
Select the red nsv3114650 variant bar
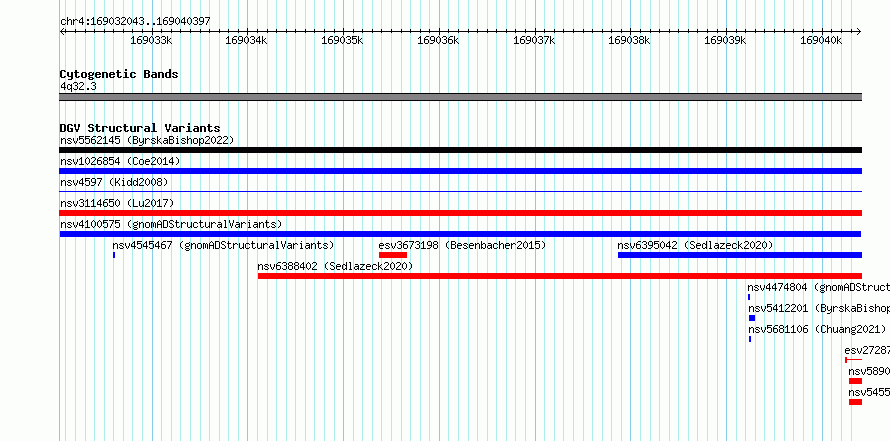pos(460,213)
